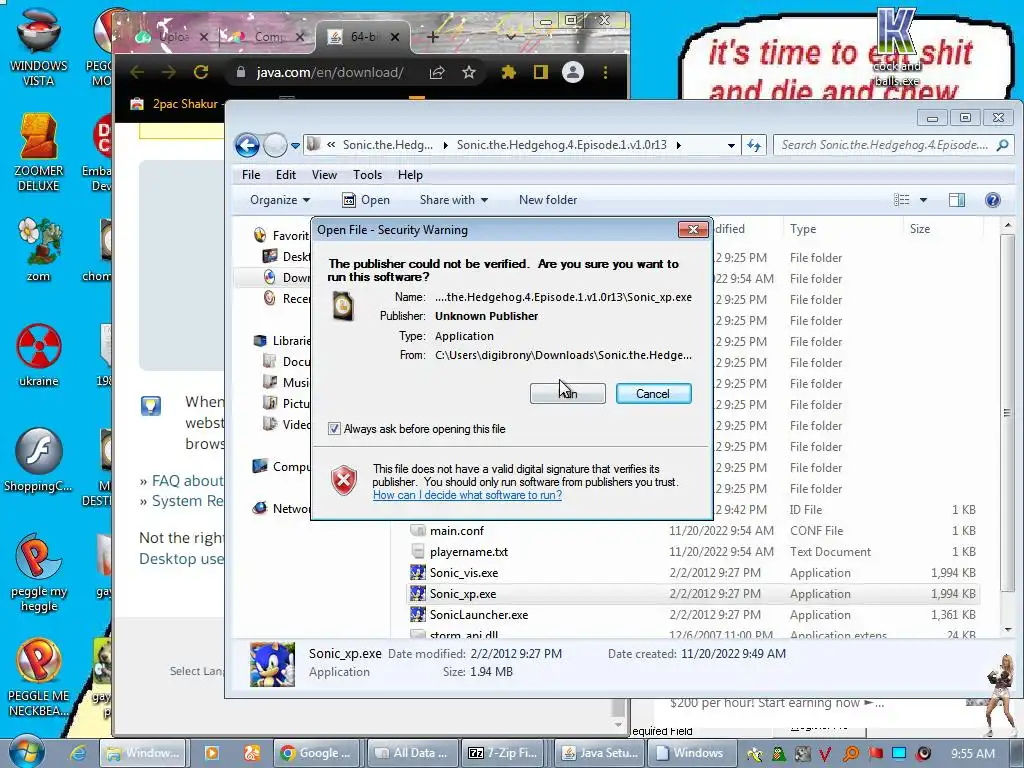Open the 7-Zip Fi... taskbar button
This screenshot has height=768, width=1024.
[x=504, y=753]
